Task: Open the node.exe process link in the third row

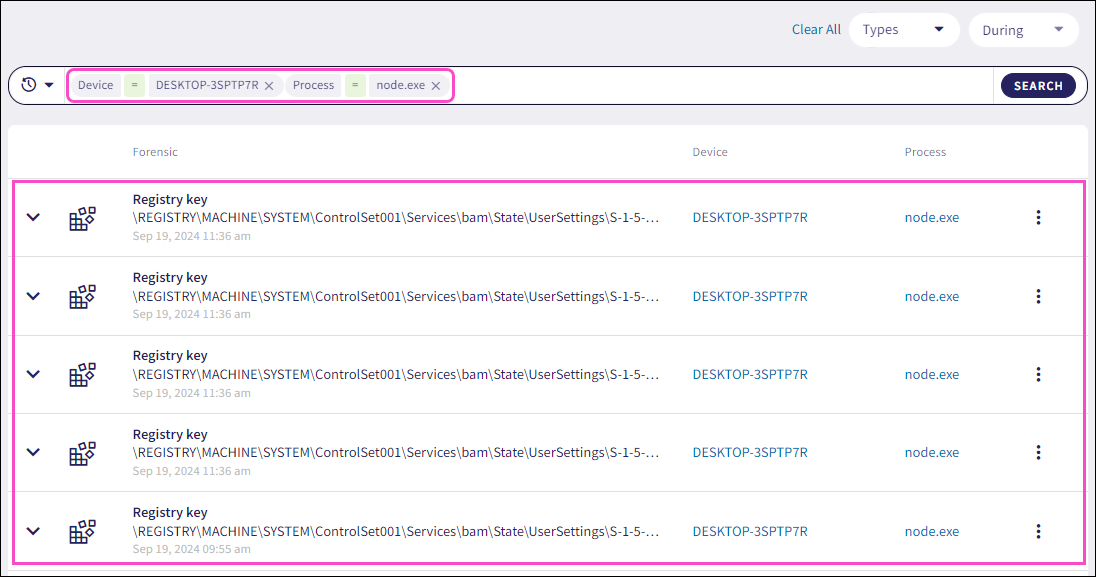Action: [x=931, y=374]
